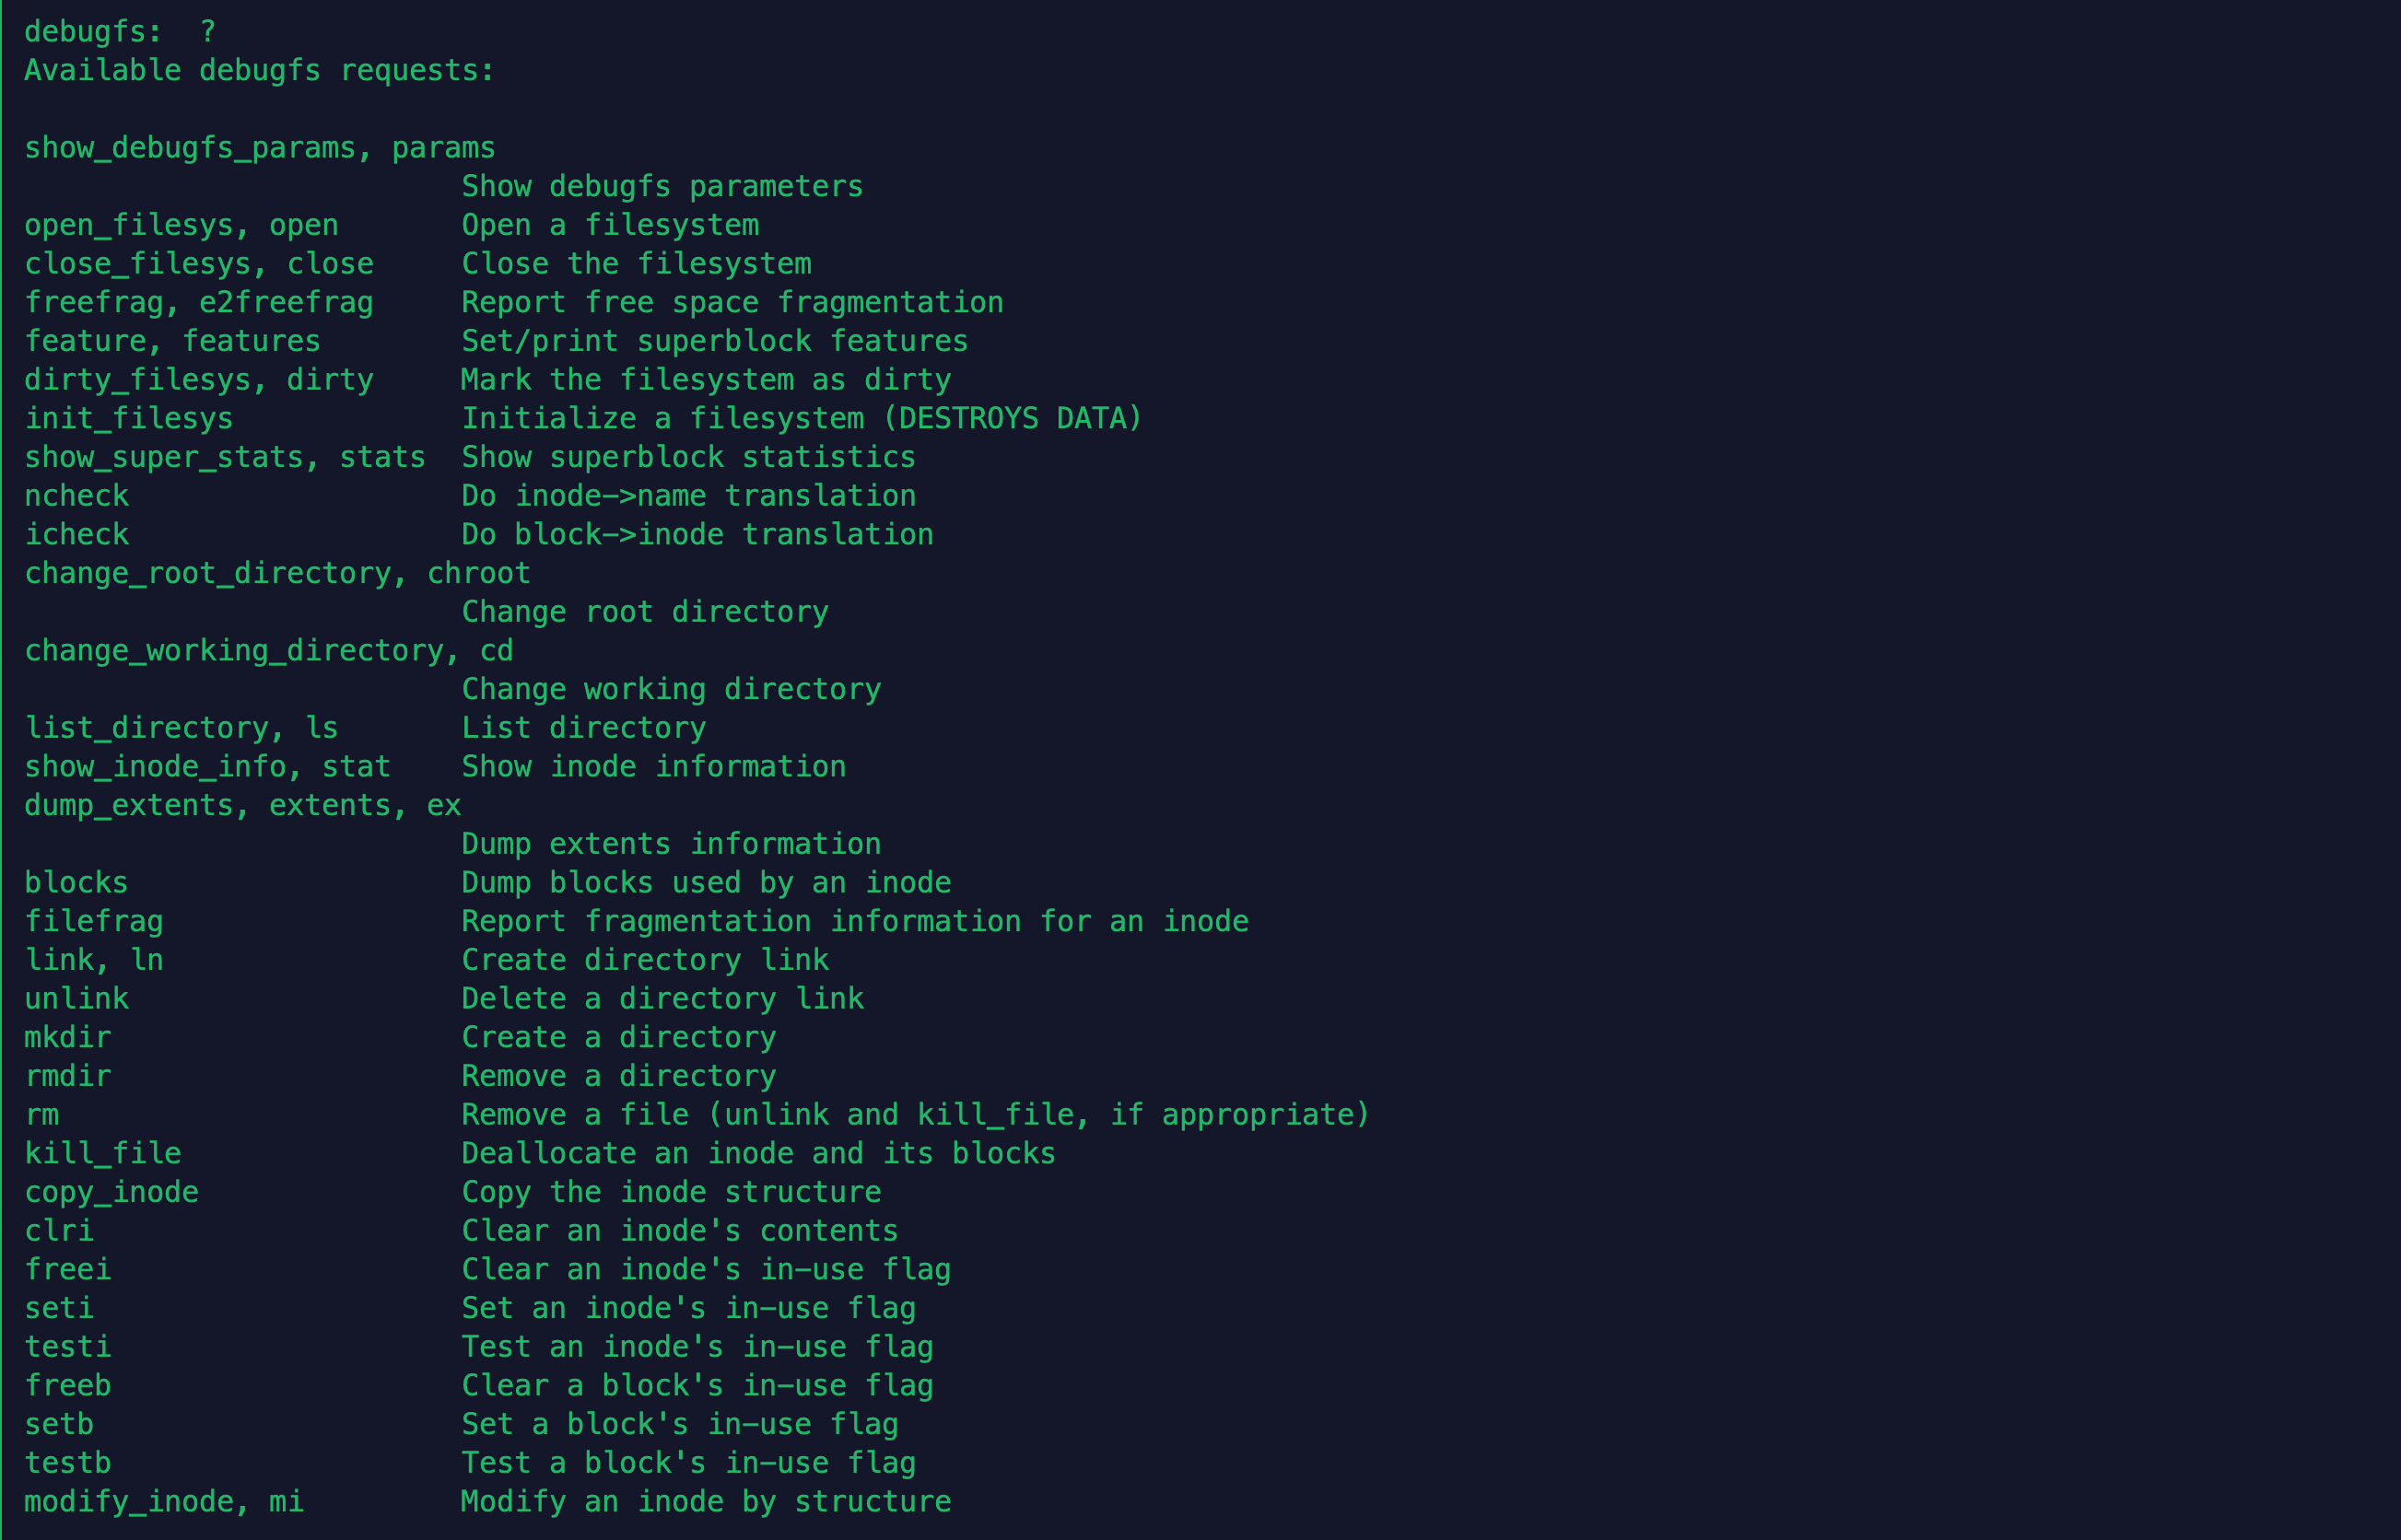Click the list_directory command name
This screenshot has width=2401, height=1540.
pos(146,728)
